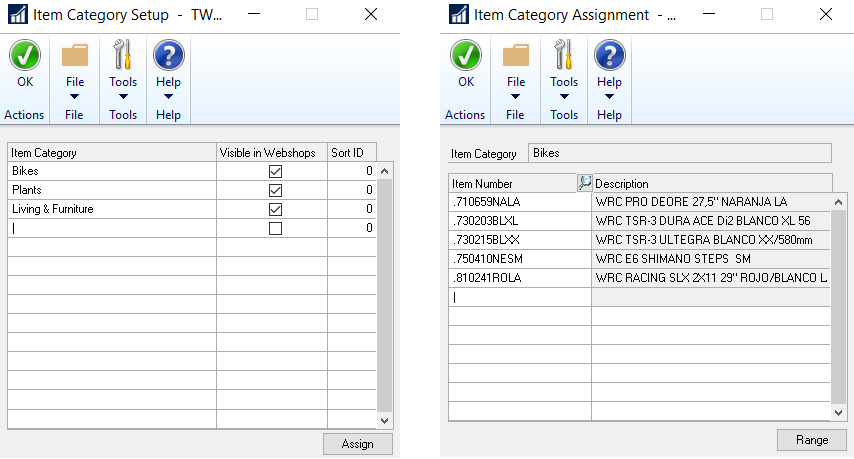Check Visible in Webshops on the empty new row
The width and height of the screenshot is (854, 459).
[x=276, y=229]
